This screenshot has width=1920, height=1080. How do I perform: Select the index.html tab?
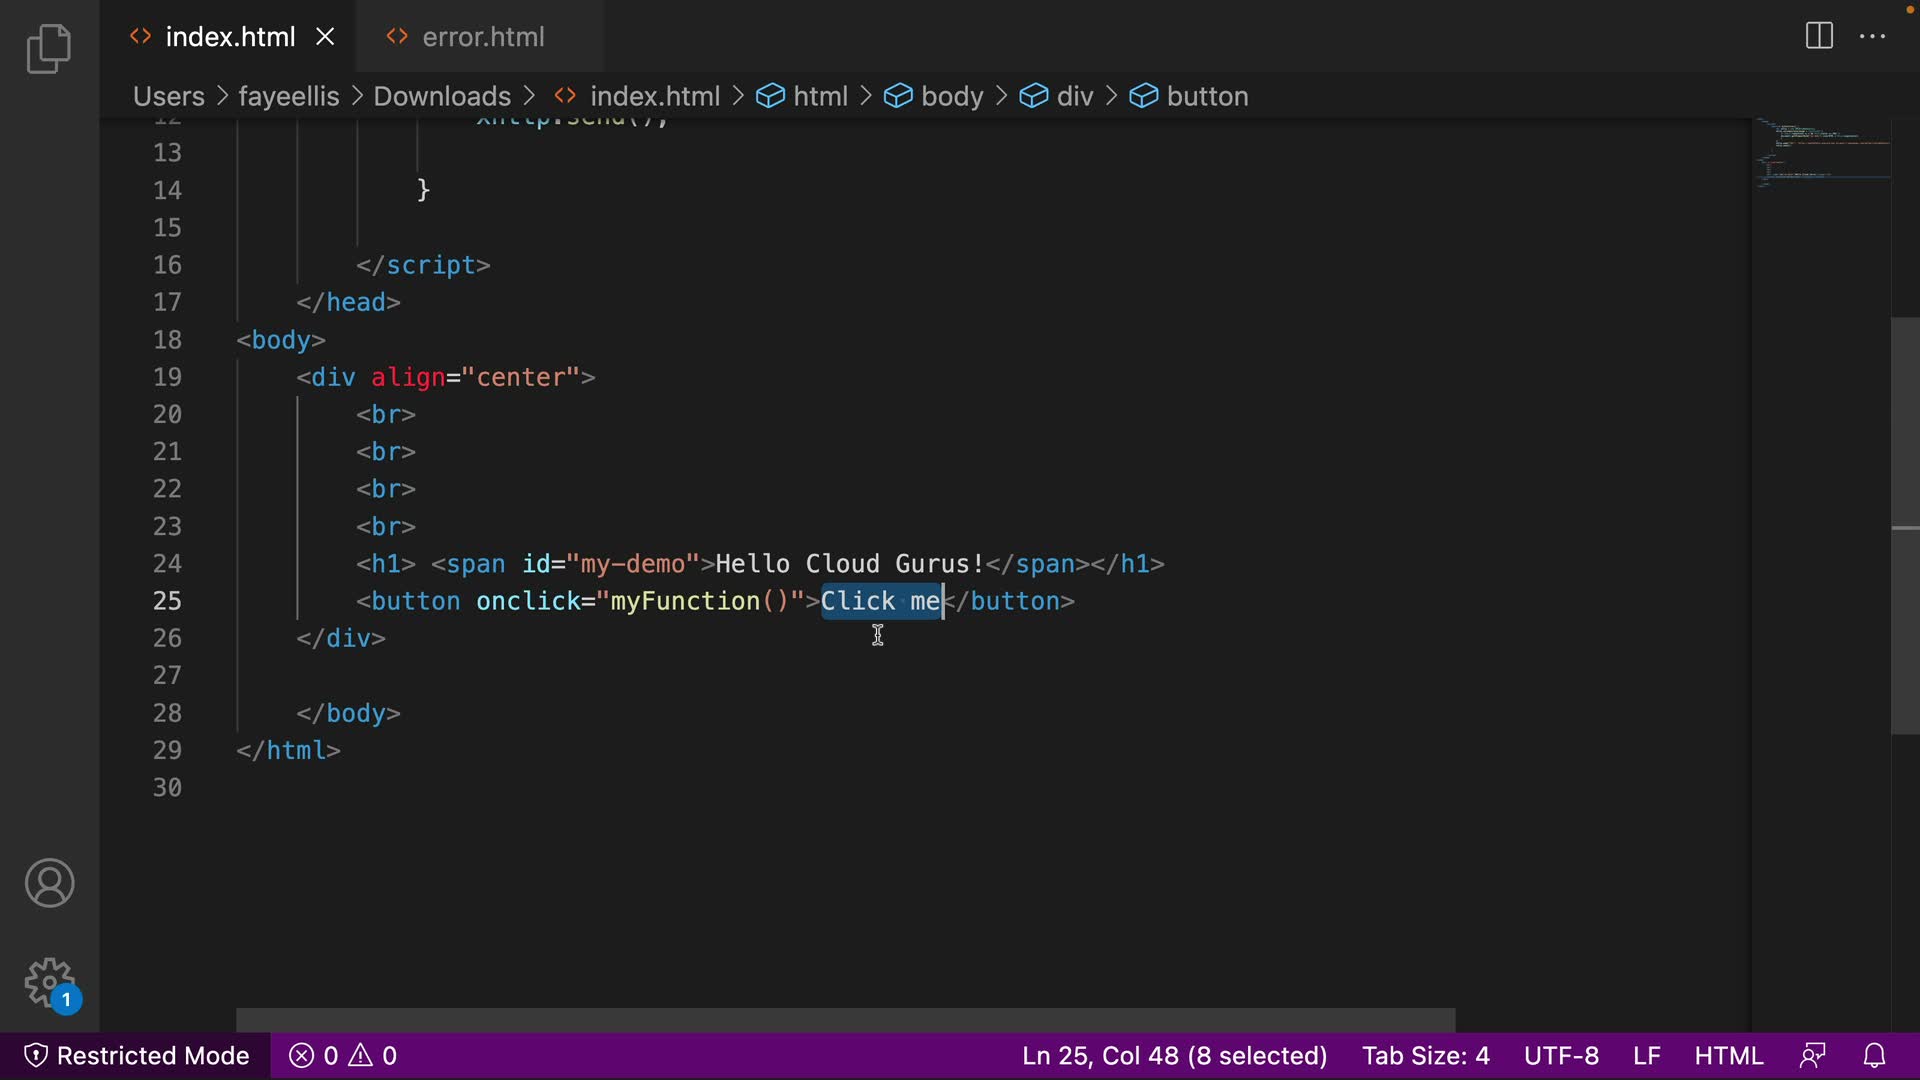pyautogui.click(x=229, y=37)
